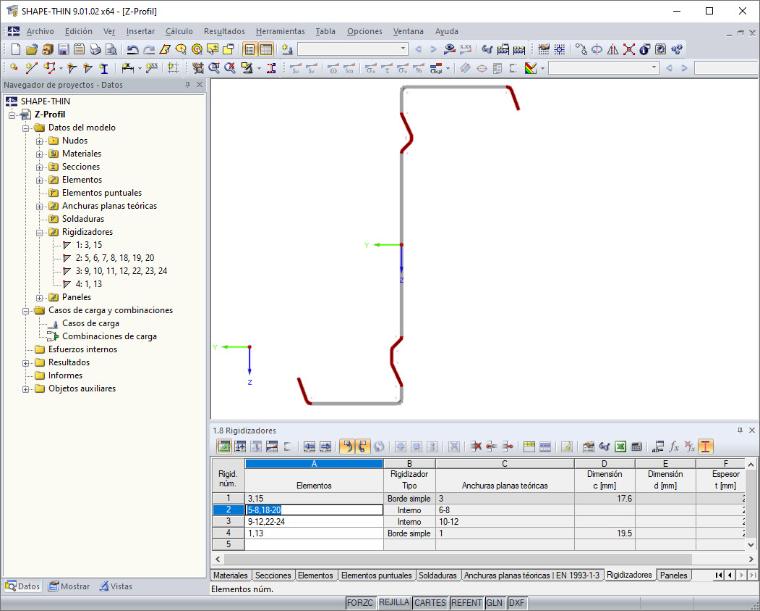Select 'Combinaciones de carga' in the tree
The height and width of the screenshot is (611, 760).
point(109,336)
